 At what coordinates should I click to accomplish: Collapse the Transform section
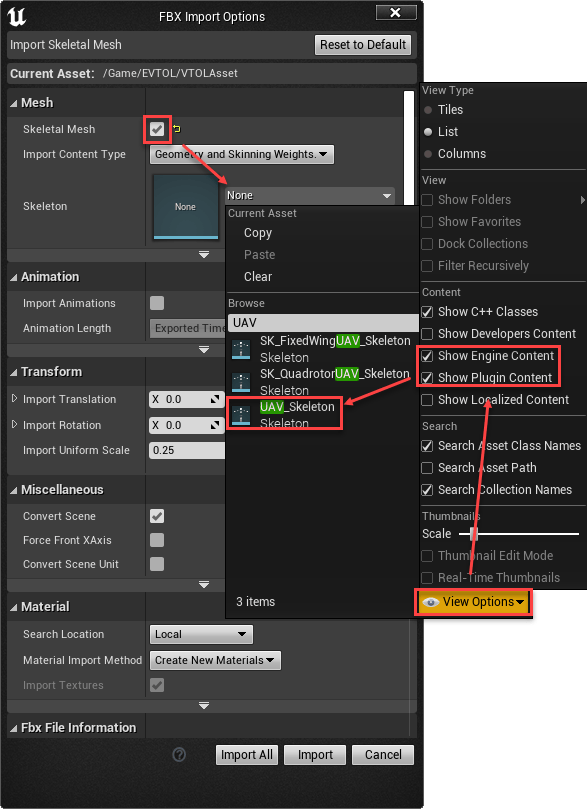tap(14, 372)
